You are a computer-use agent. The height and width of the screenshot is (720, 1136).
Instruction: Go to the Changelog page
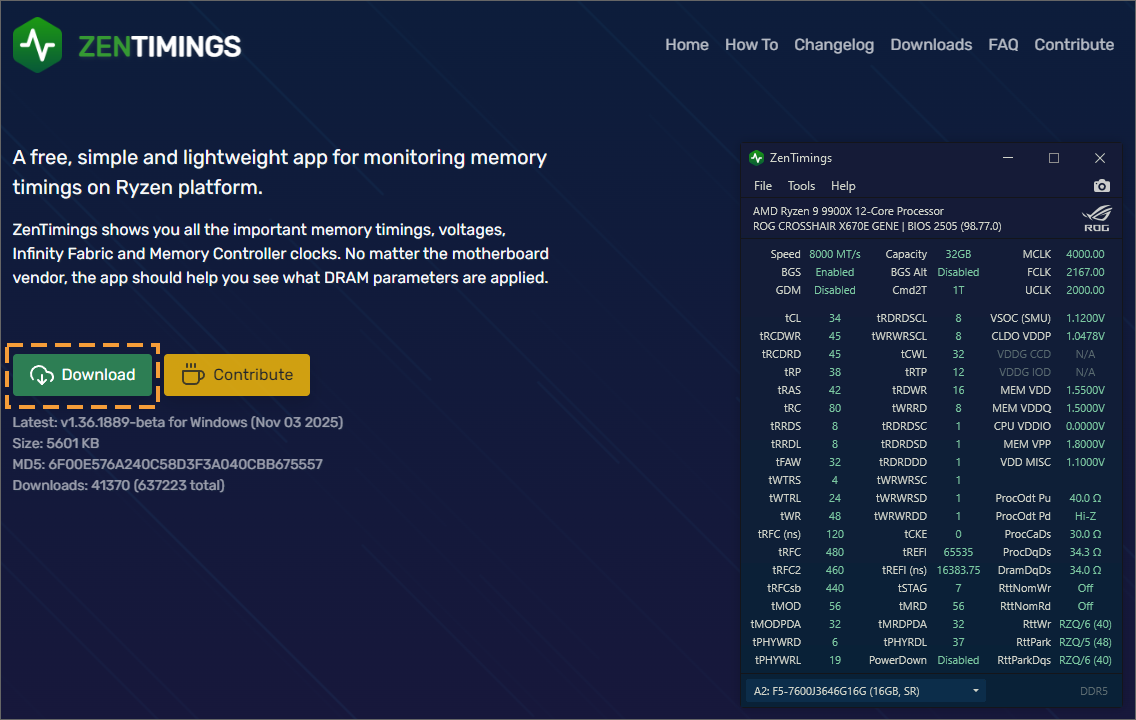[834, 45]
